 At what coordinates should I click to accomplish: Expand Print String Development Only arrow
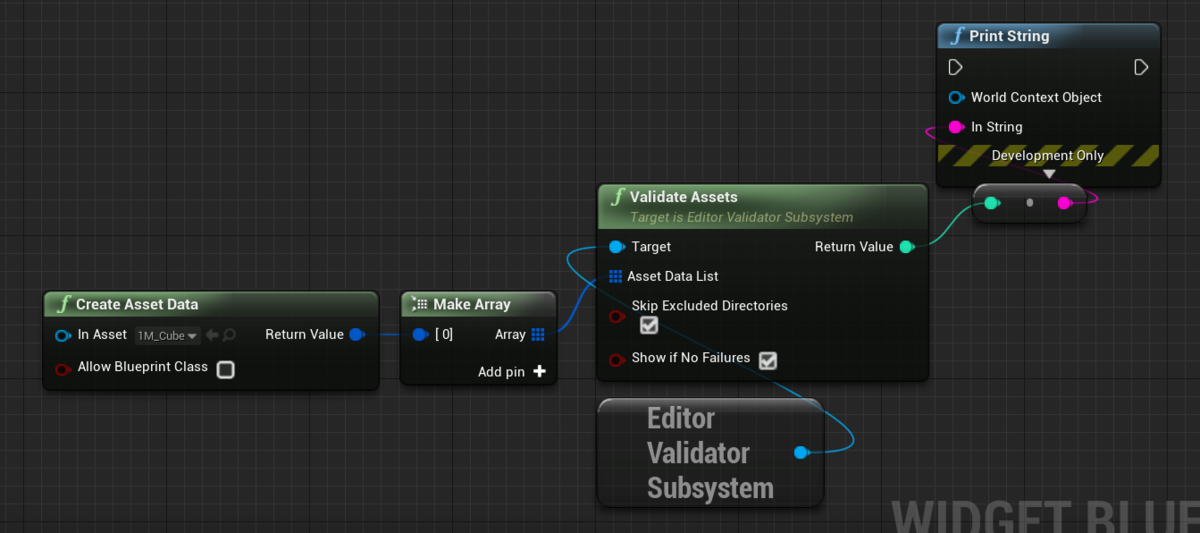click(1049, 174)
